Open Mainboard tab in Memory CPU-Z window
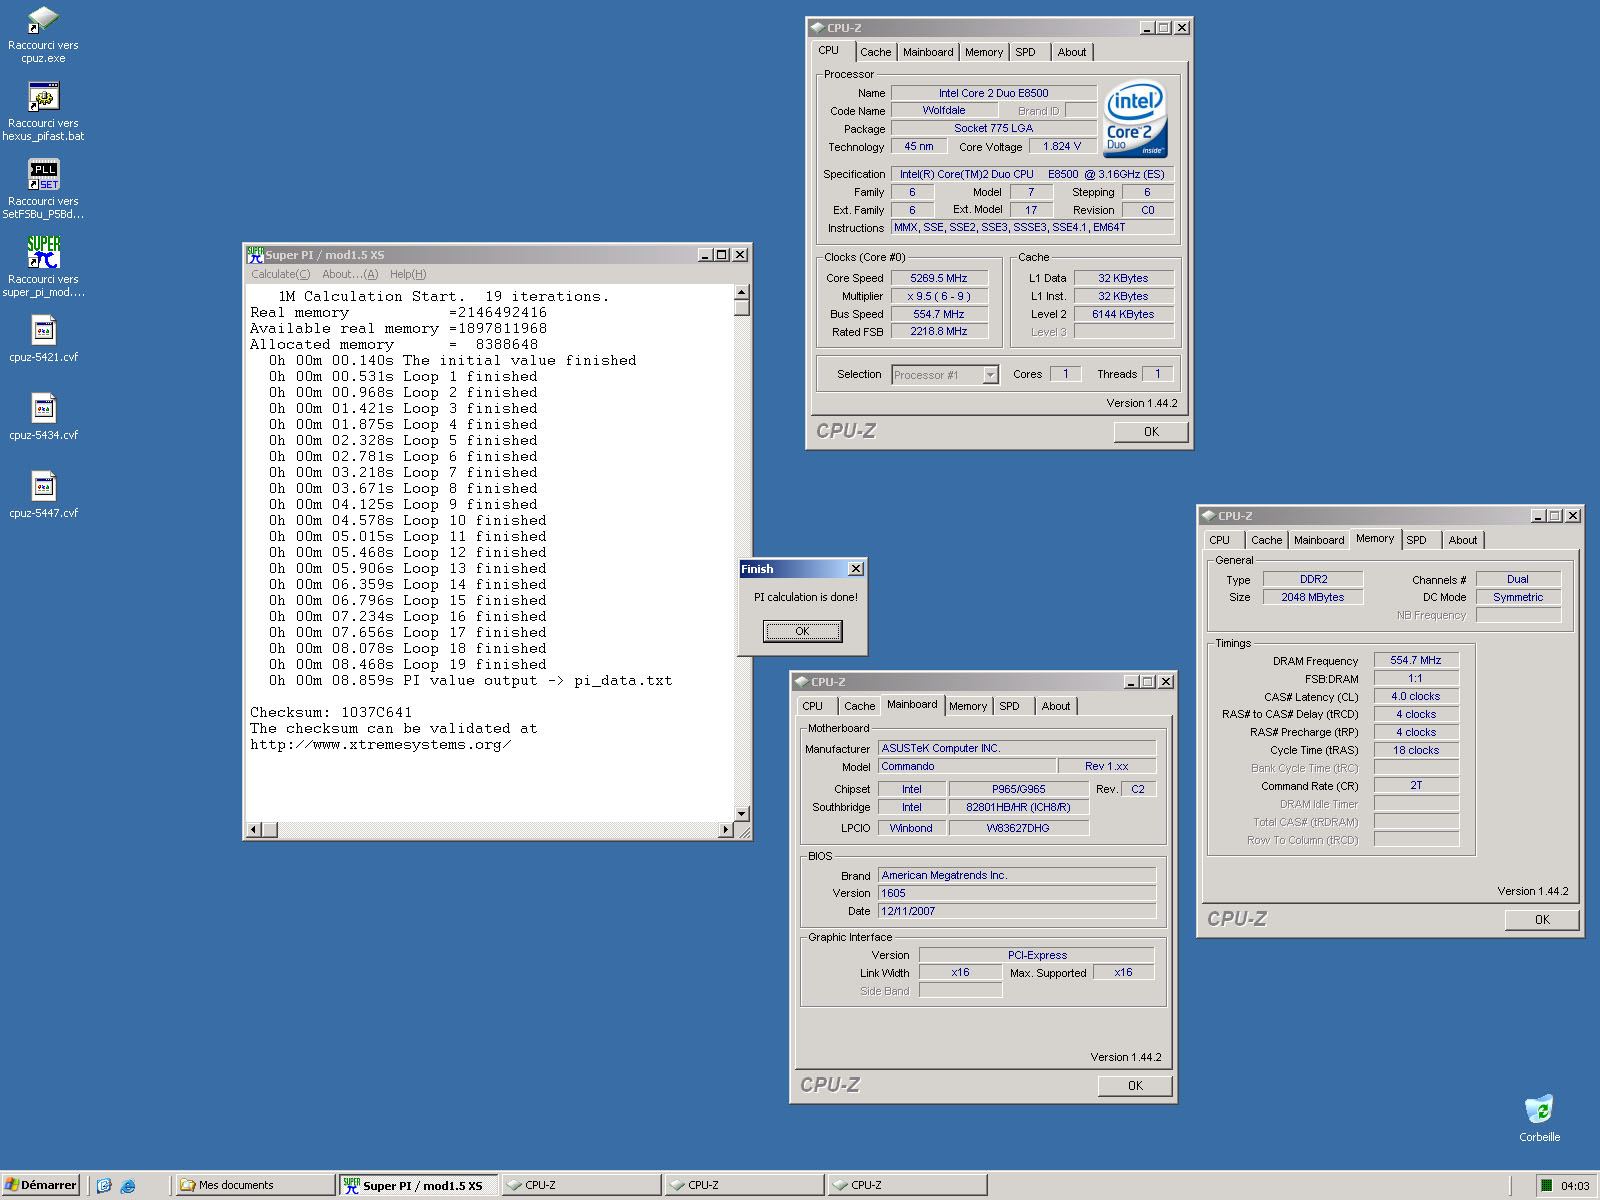 (1319, 540)
